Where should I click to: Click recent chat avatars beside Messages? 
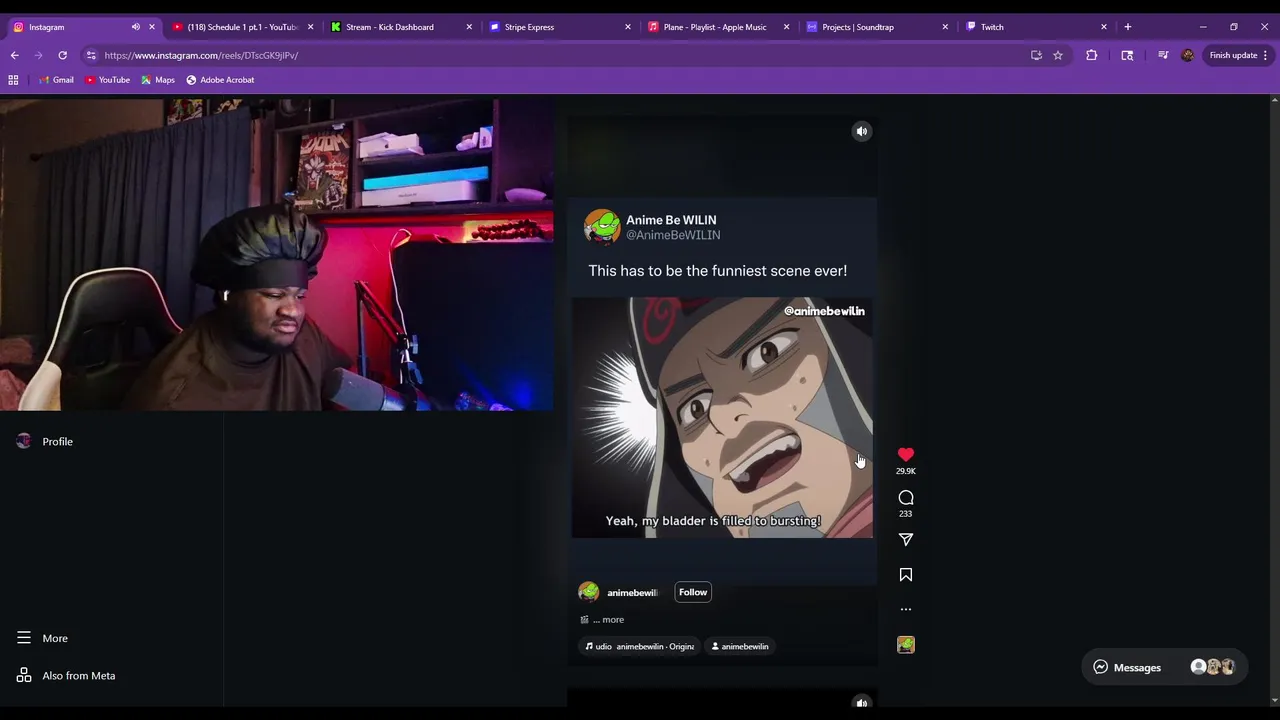pyautogui.click(x=1213, y=667)
